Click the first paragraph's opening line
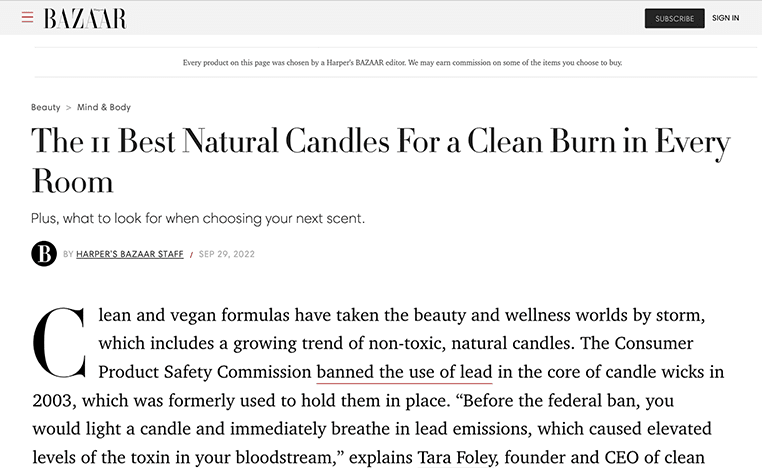Screen dimensions: 762x468 pos(401,315)
